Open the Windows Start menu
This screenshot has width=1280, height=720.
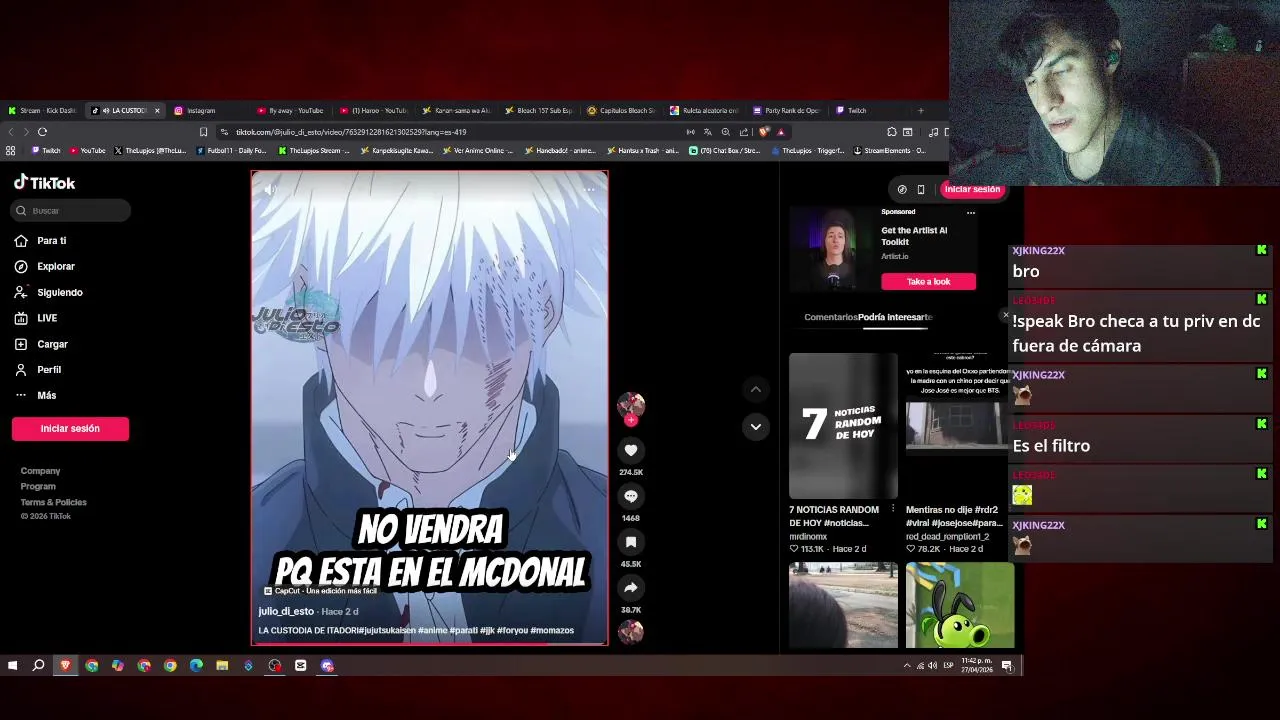(x=13, y=666)
